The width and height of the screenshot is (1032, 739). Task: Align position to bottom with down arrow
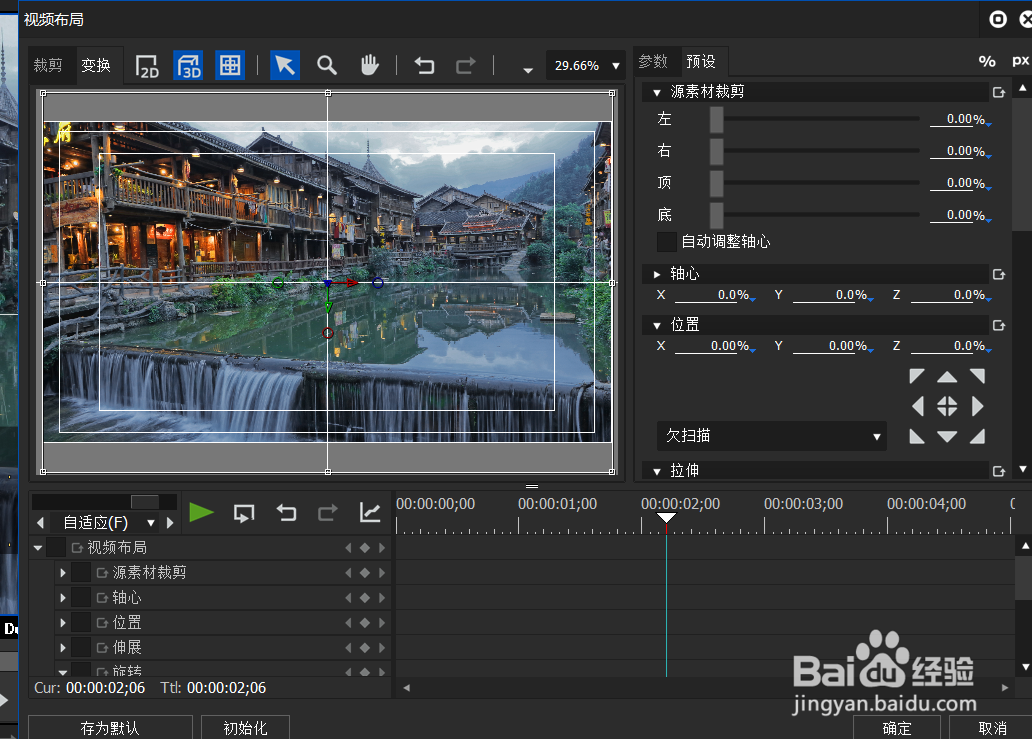(946, 436)
